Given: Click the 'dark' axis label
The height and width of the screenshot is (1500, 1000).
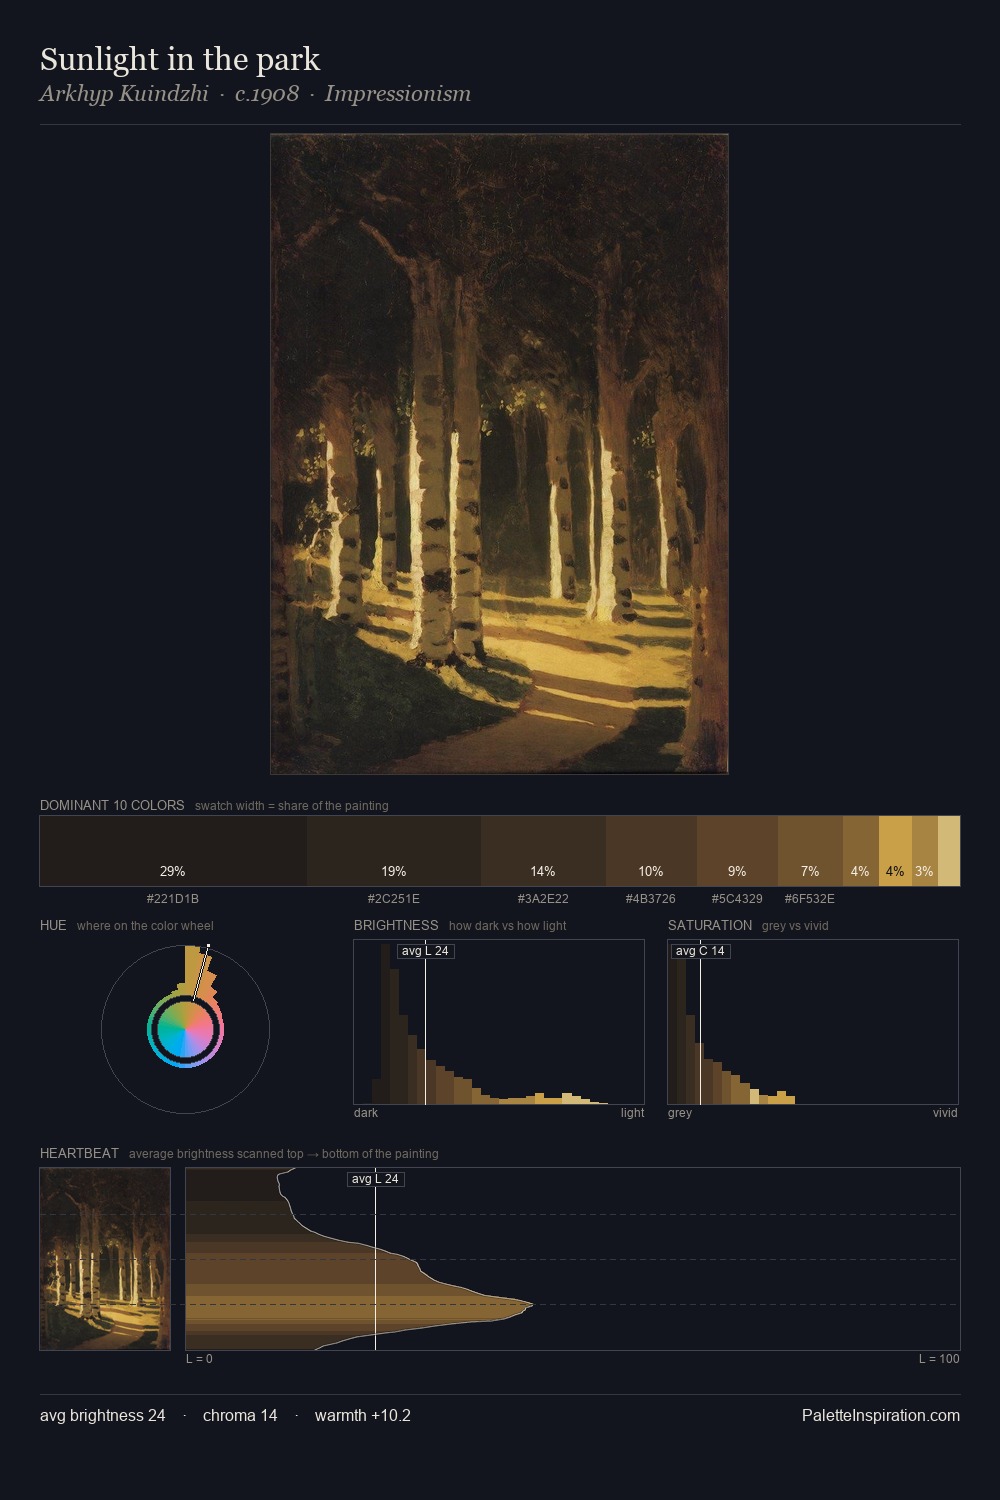Looking at the screenshot, I should pos(366,1113).
